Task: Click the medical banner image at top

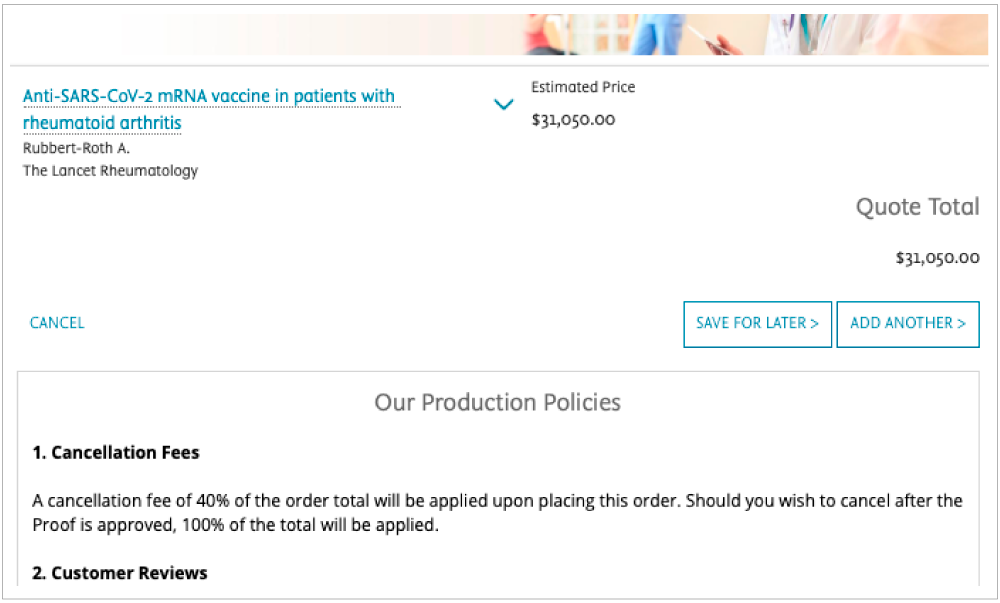Action: coord(499,34)
